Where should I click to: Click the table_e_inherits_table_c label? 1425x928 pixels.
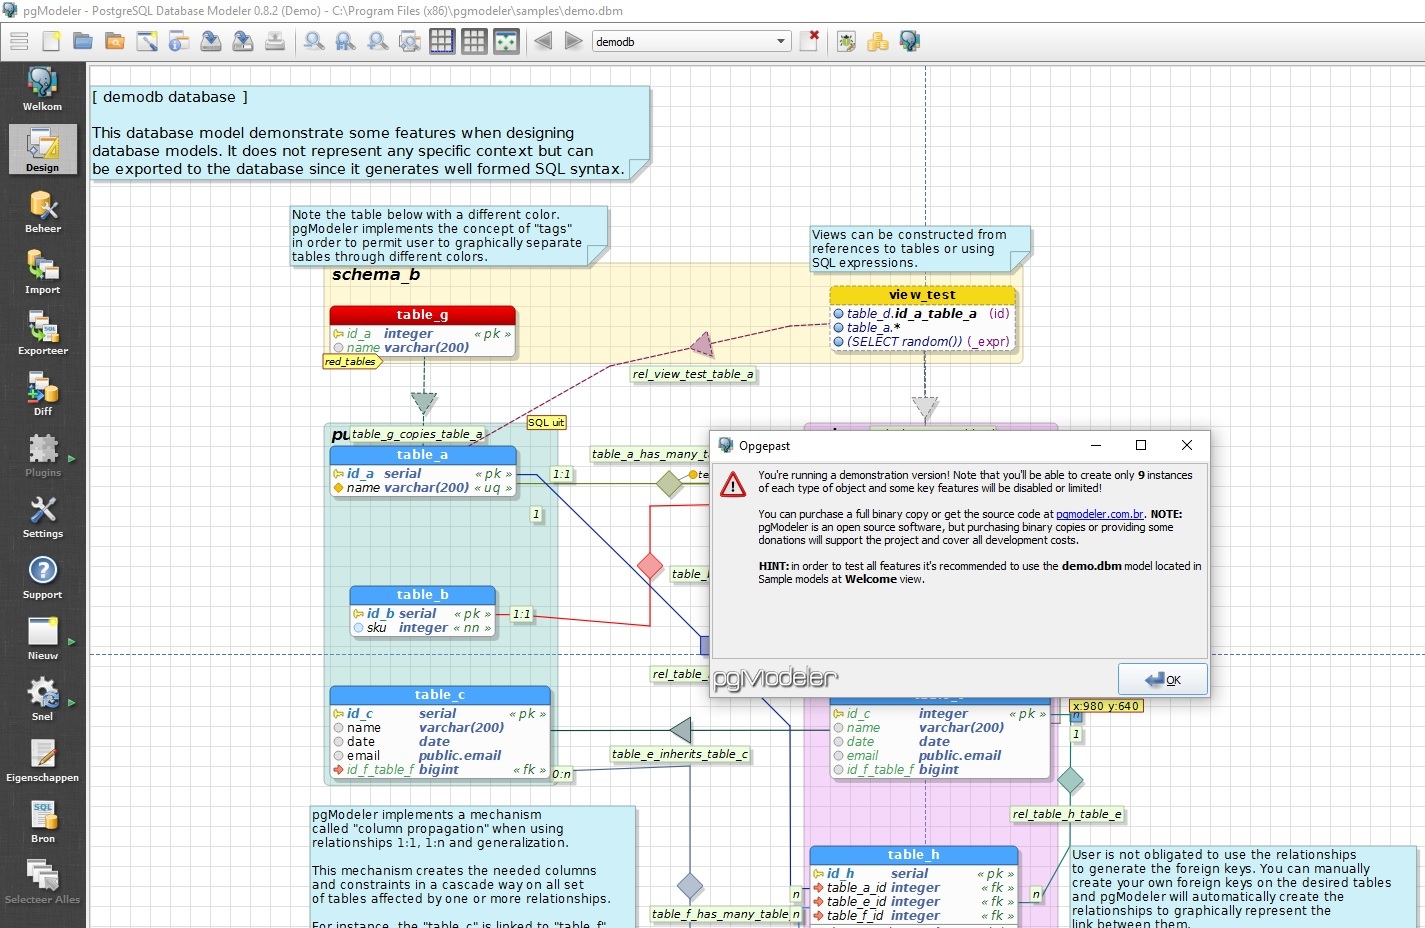point(681,754)
